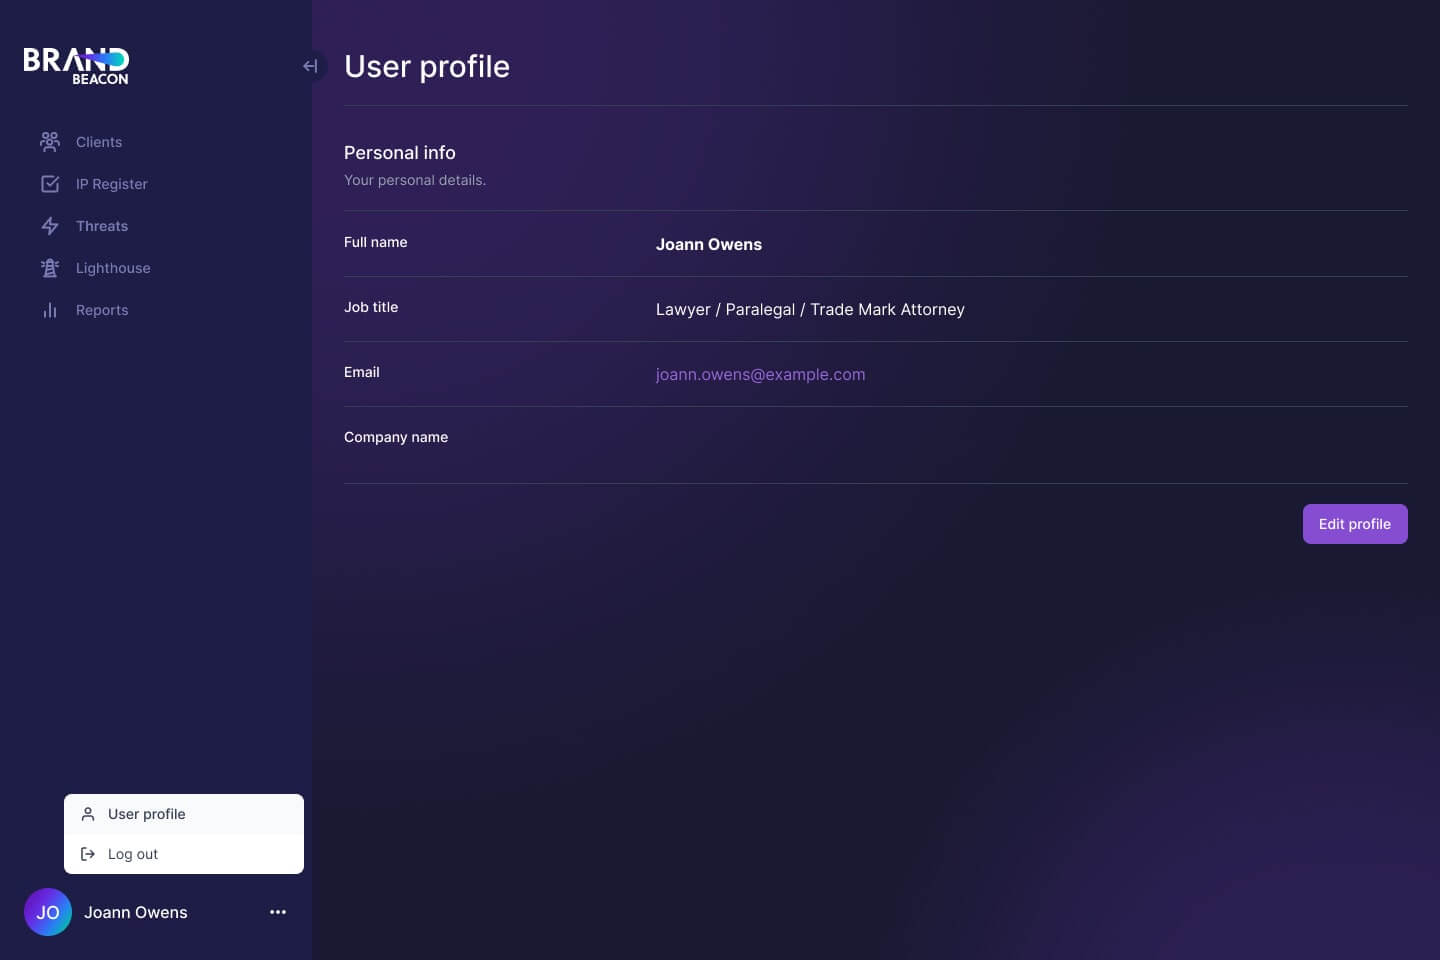Select User profile in the popup menu
The height and width of the screenshot is (960, 1440).
[147, 814]
